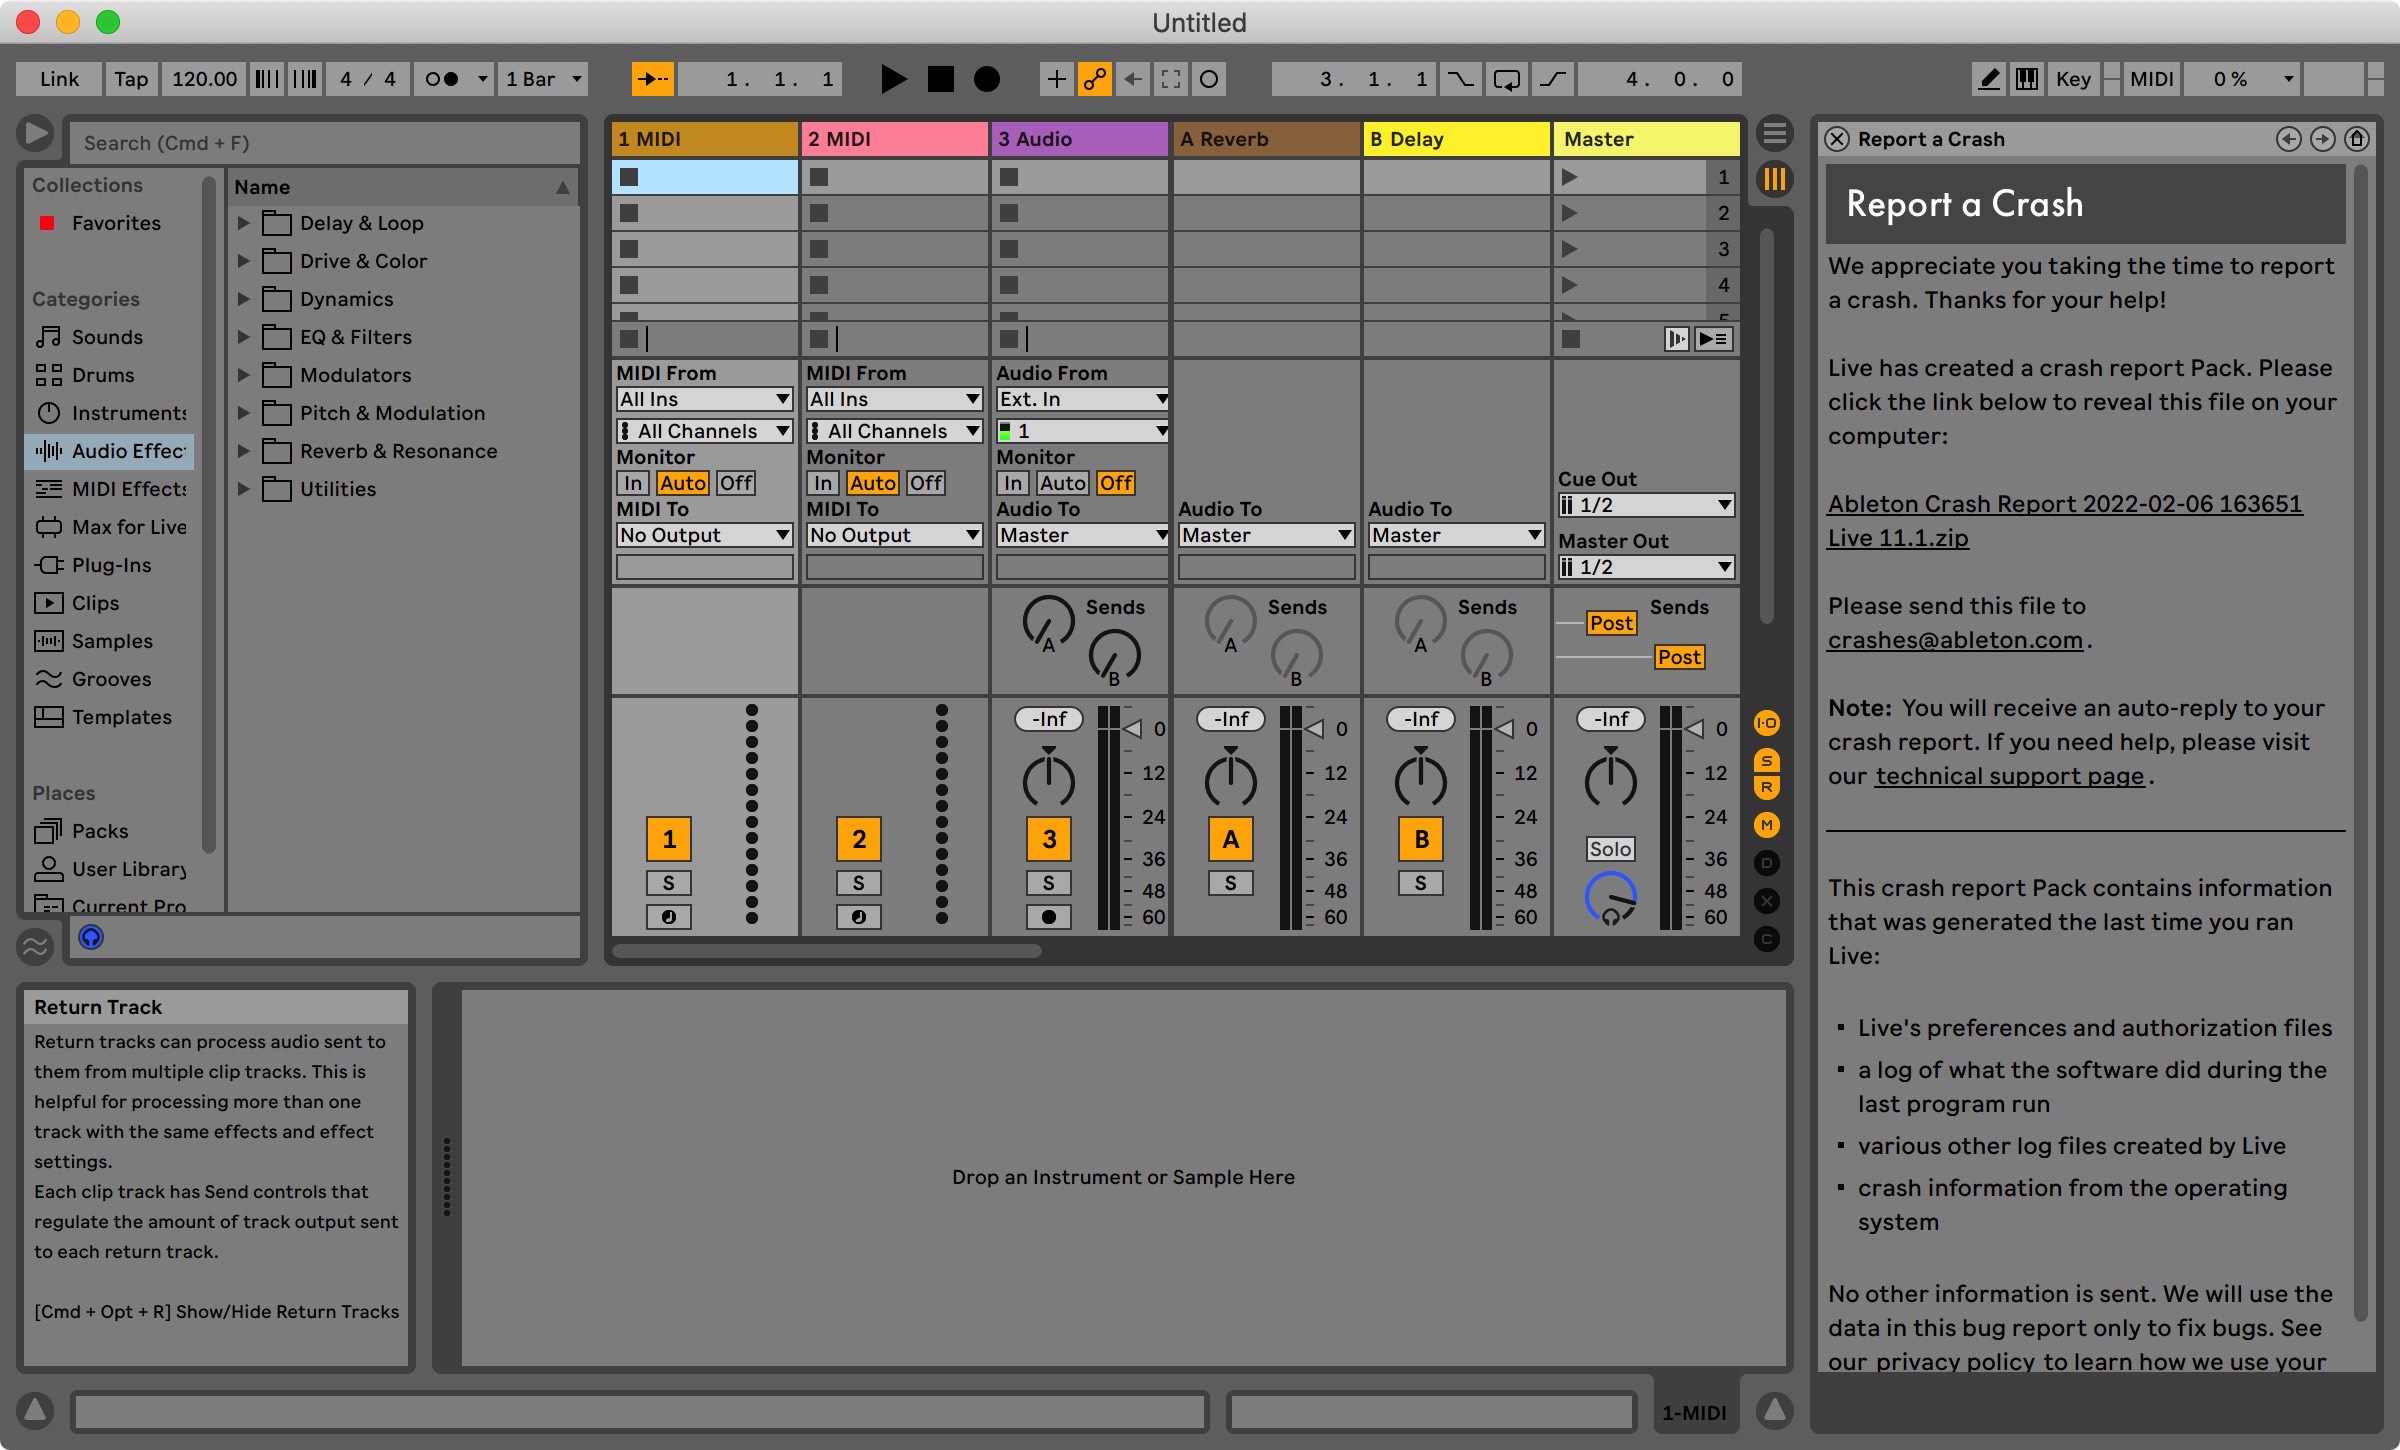Set 3 Audio Monitor to Auto
2400x1450 pixels.
(x=1063, y=483)
